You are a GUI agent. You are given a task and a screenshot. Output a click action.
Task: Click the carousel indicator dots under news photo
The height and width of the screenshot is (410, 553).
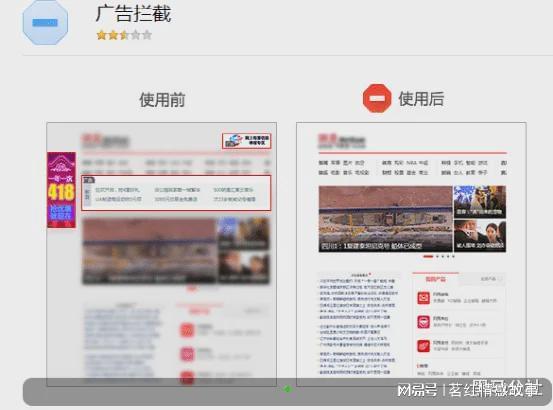click(439, 256)
